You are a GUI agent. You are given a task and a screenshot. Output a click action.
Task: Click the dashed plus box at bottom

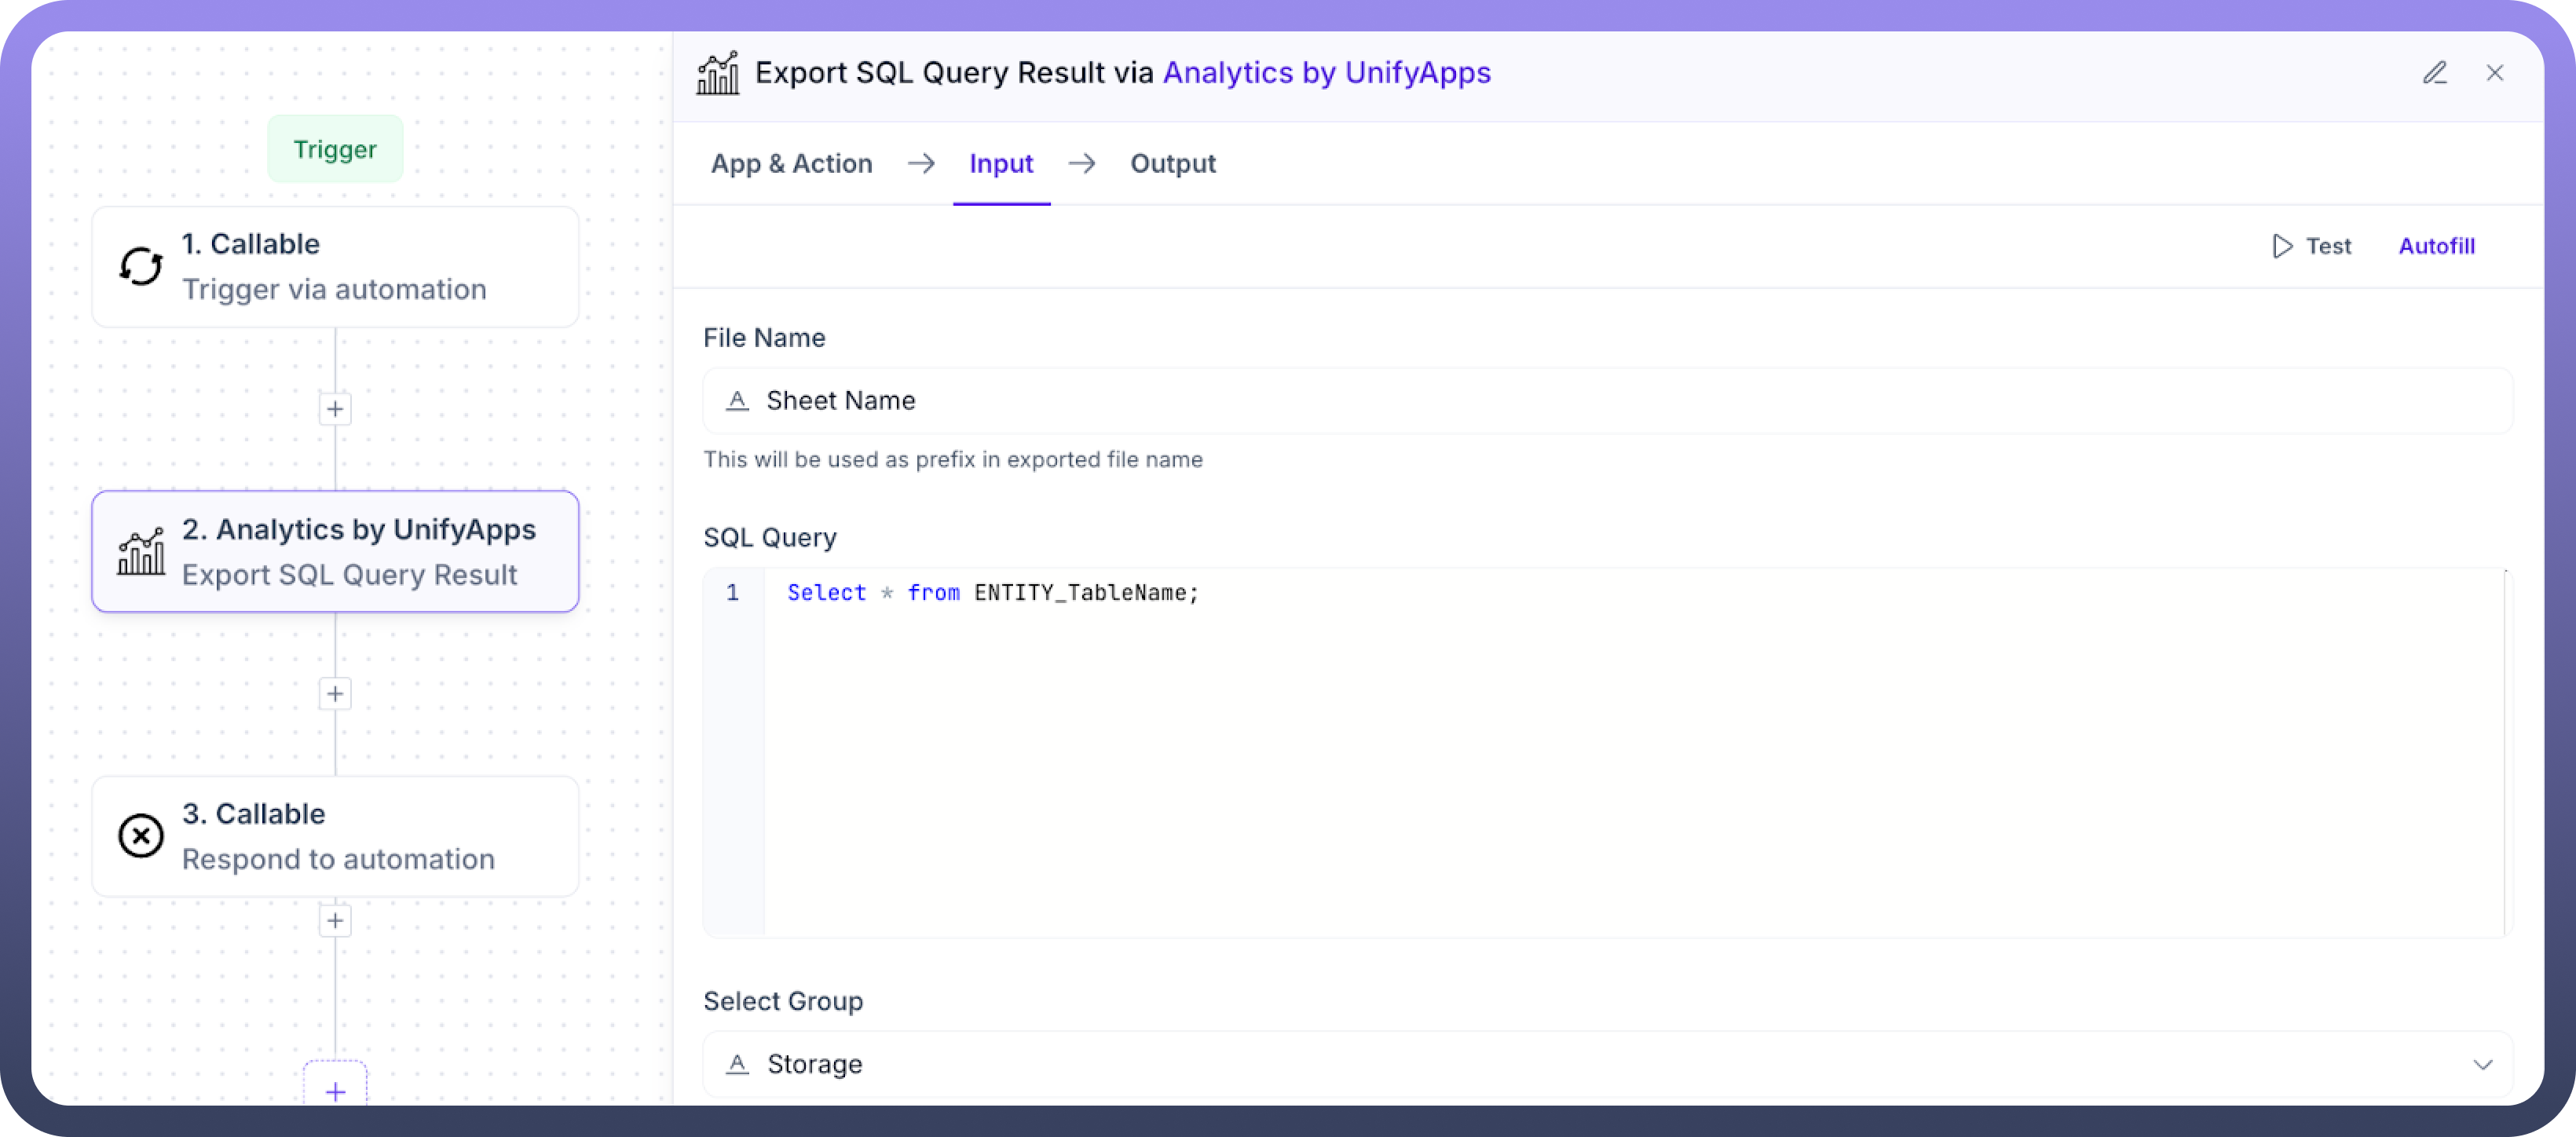(x=335, y=1090)
